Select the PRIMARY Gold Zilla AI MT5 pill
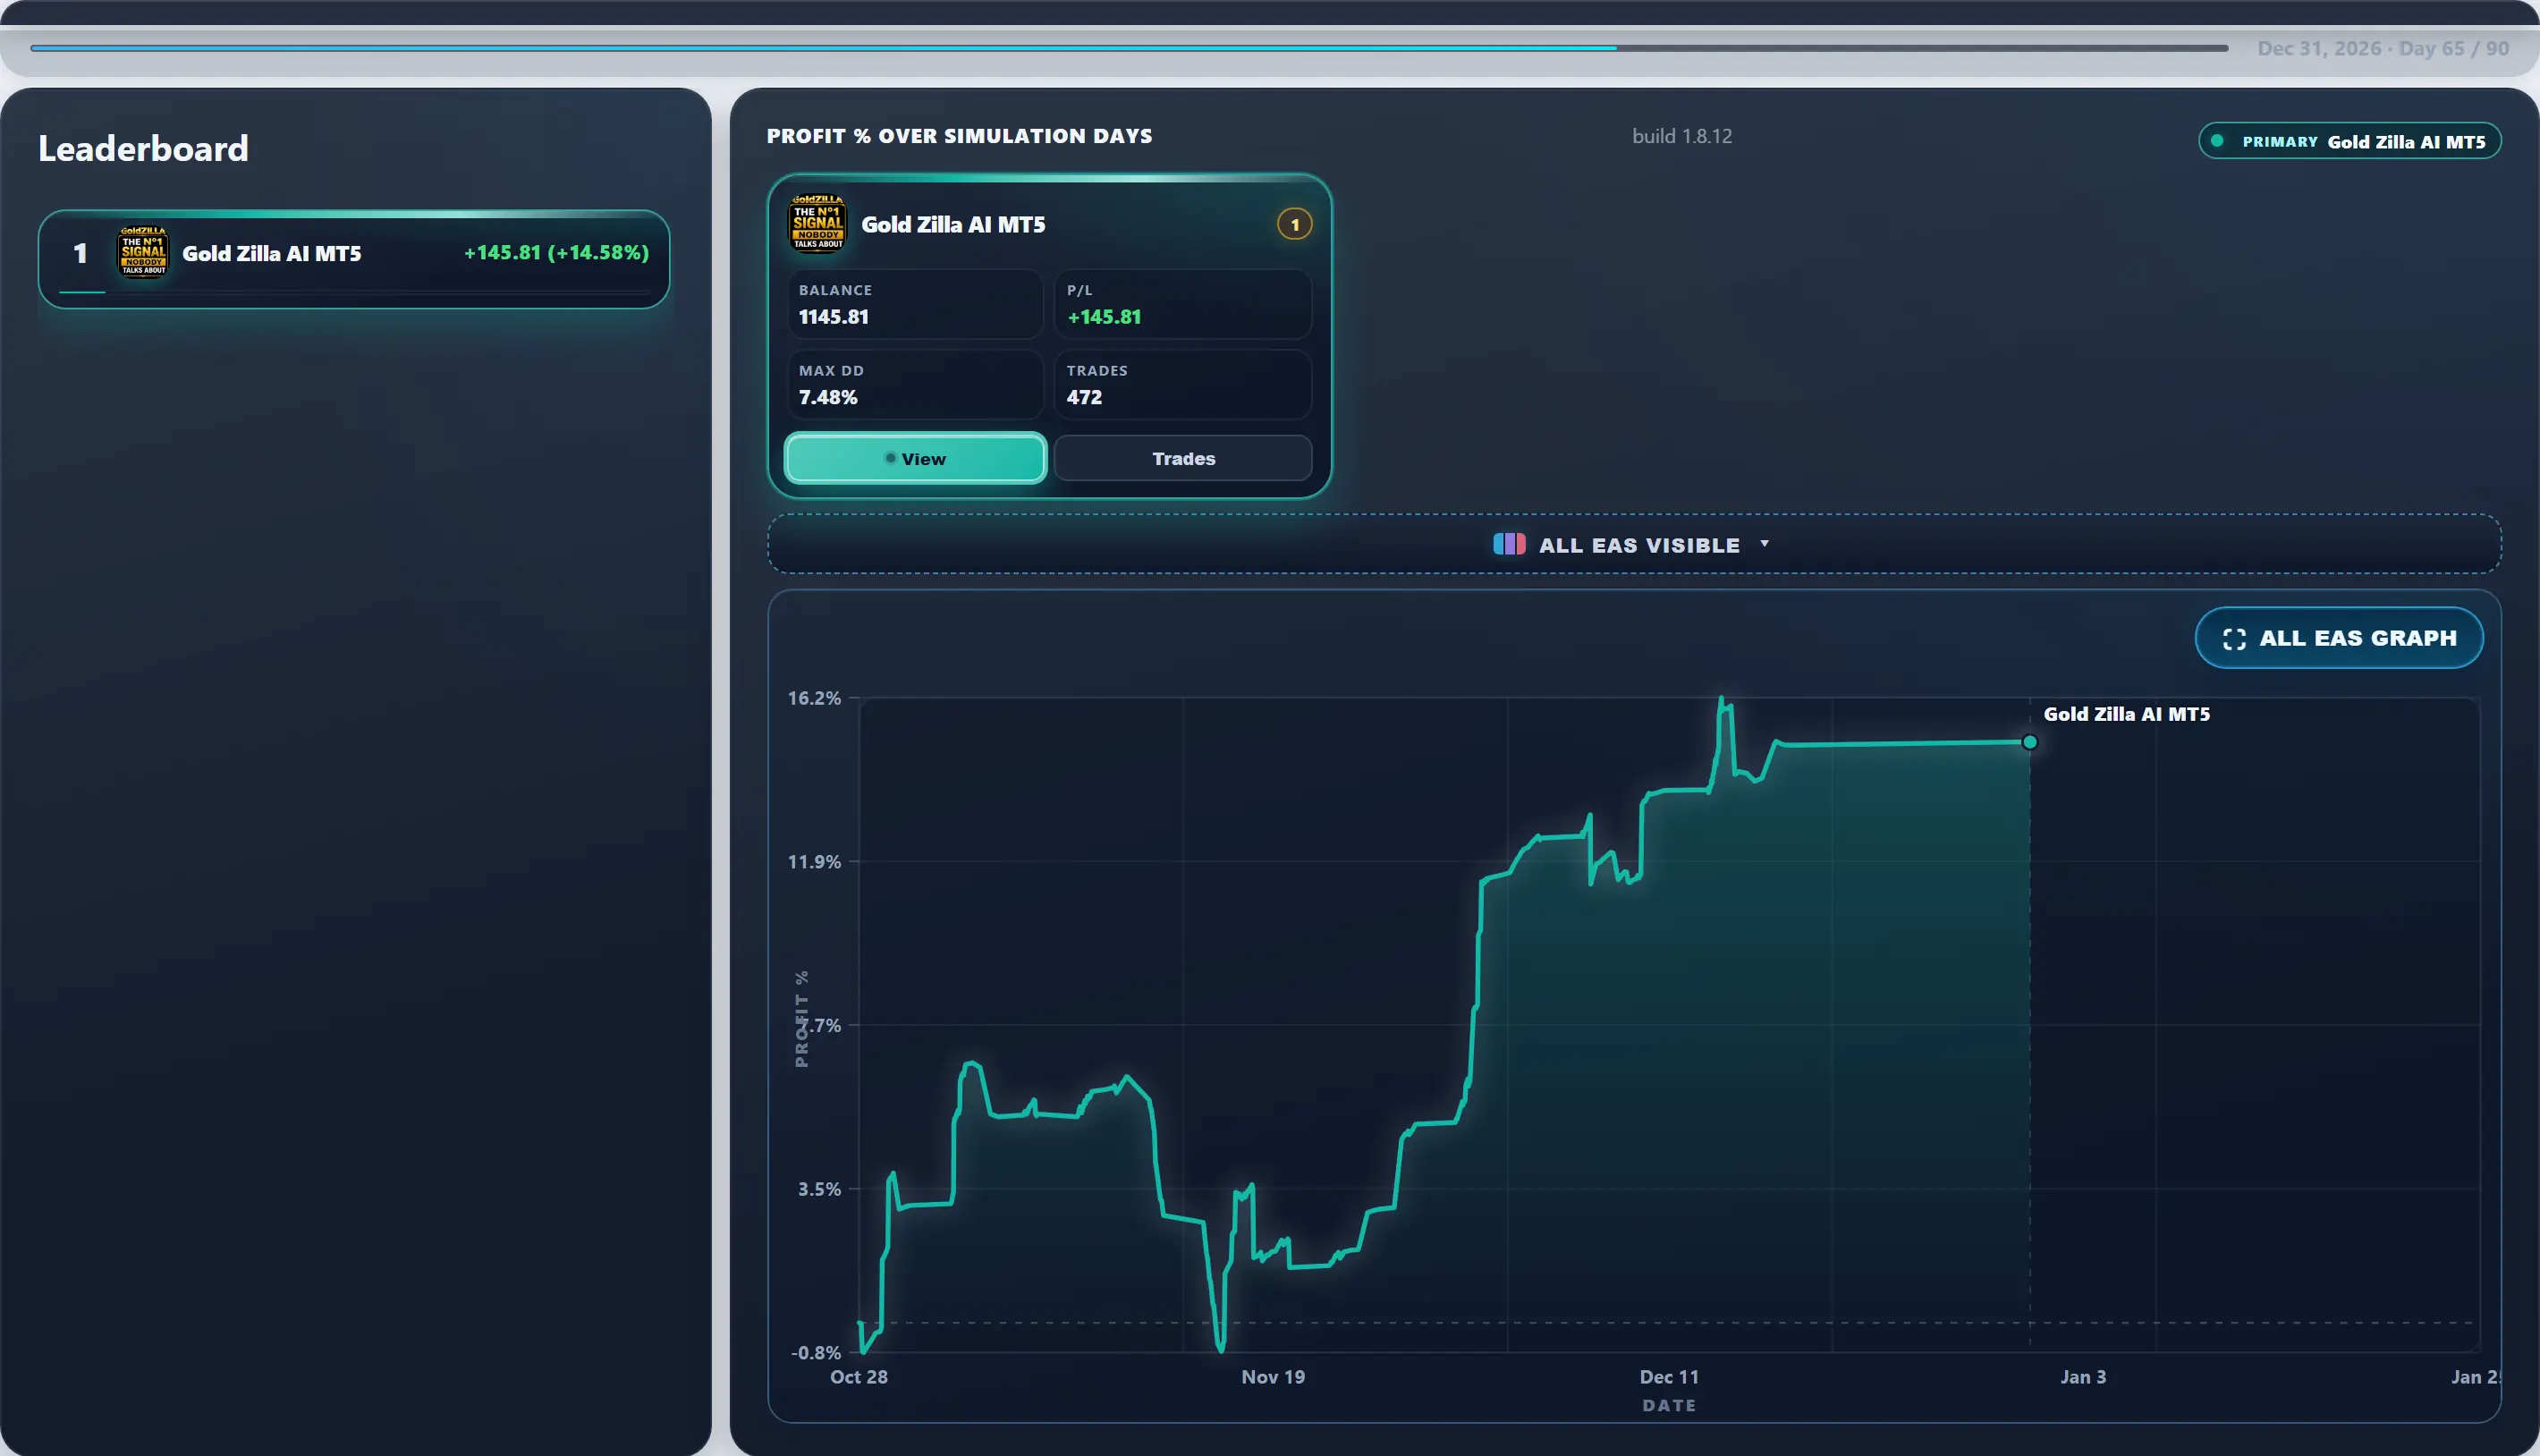The height and width of the screenshot is (1456, 2540). tap(2349, 141)
